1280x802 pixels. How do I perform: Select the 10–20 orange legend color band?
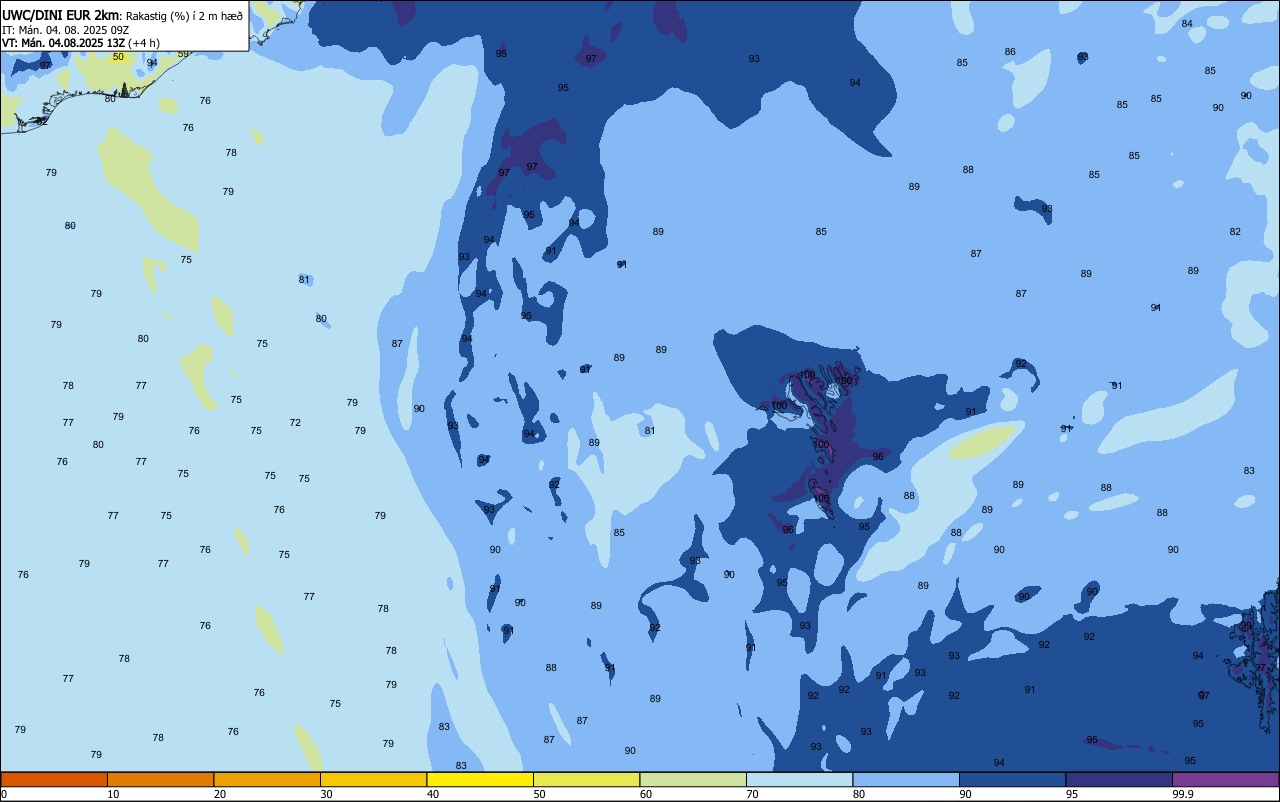point(160,779)
